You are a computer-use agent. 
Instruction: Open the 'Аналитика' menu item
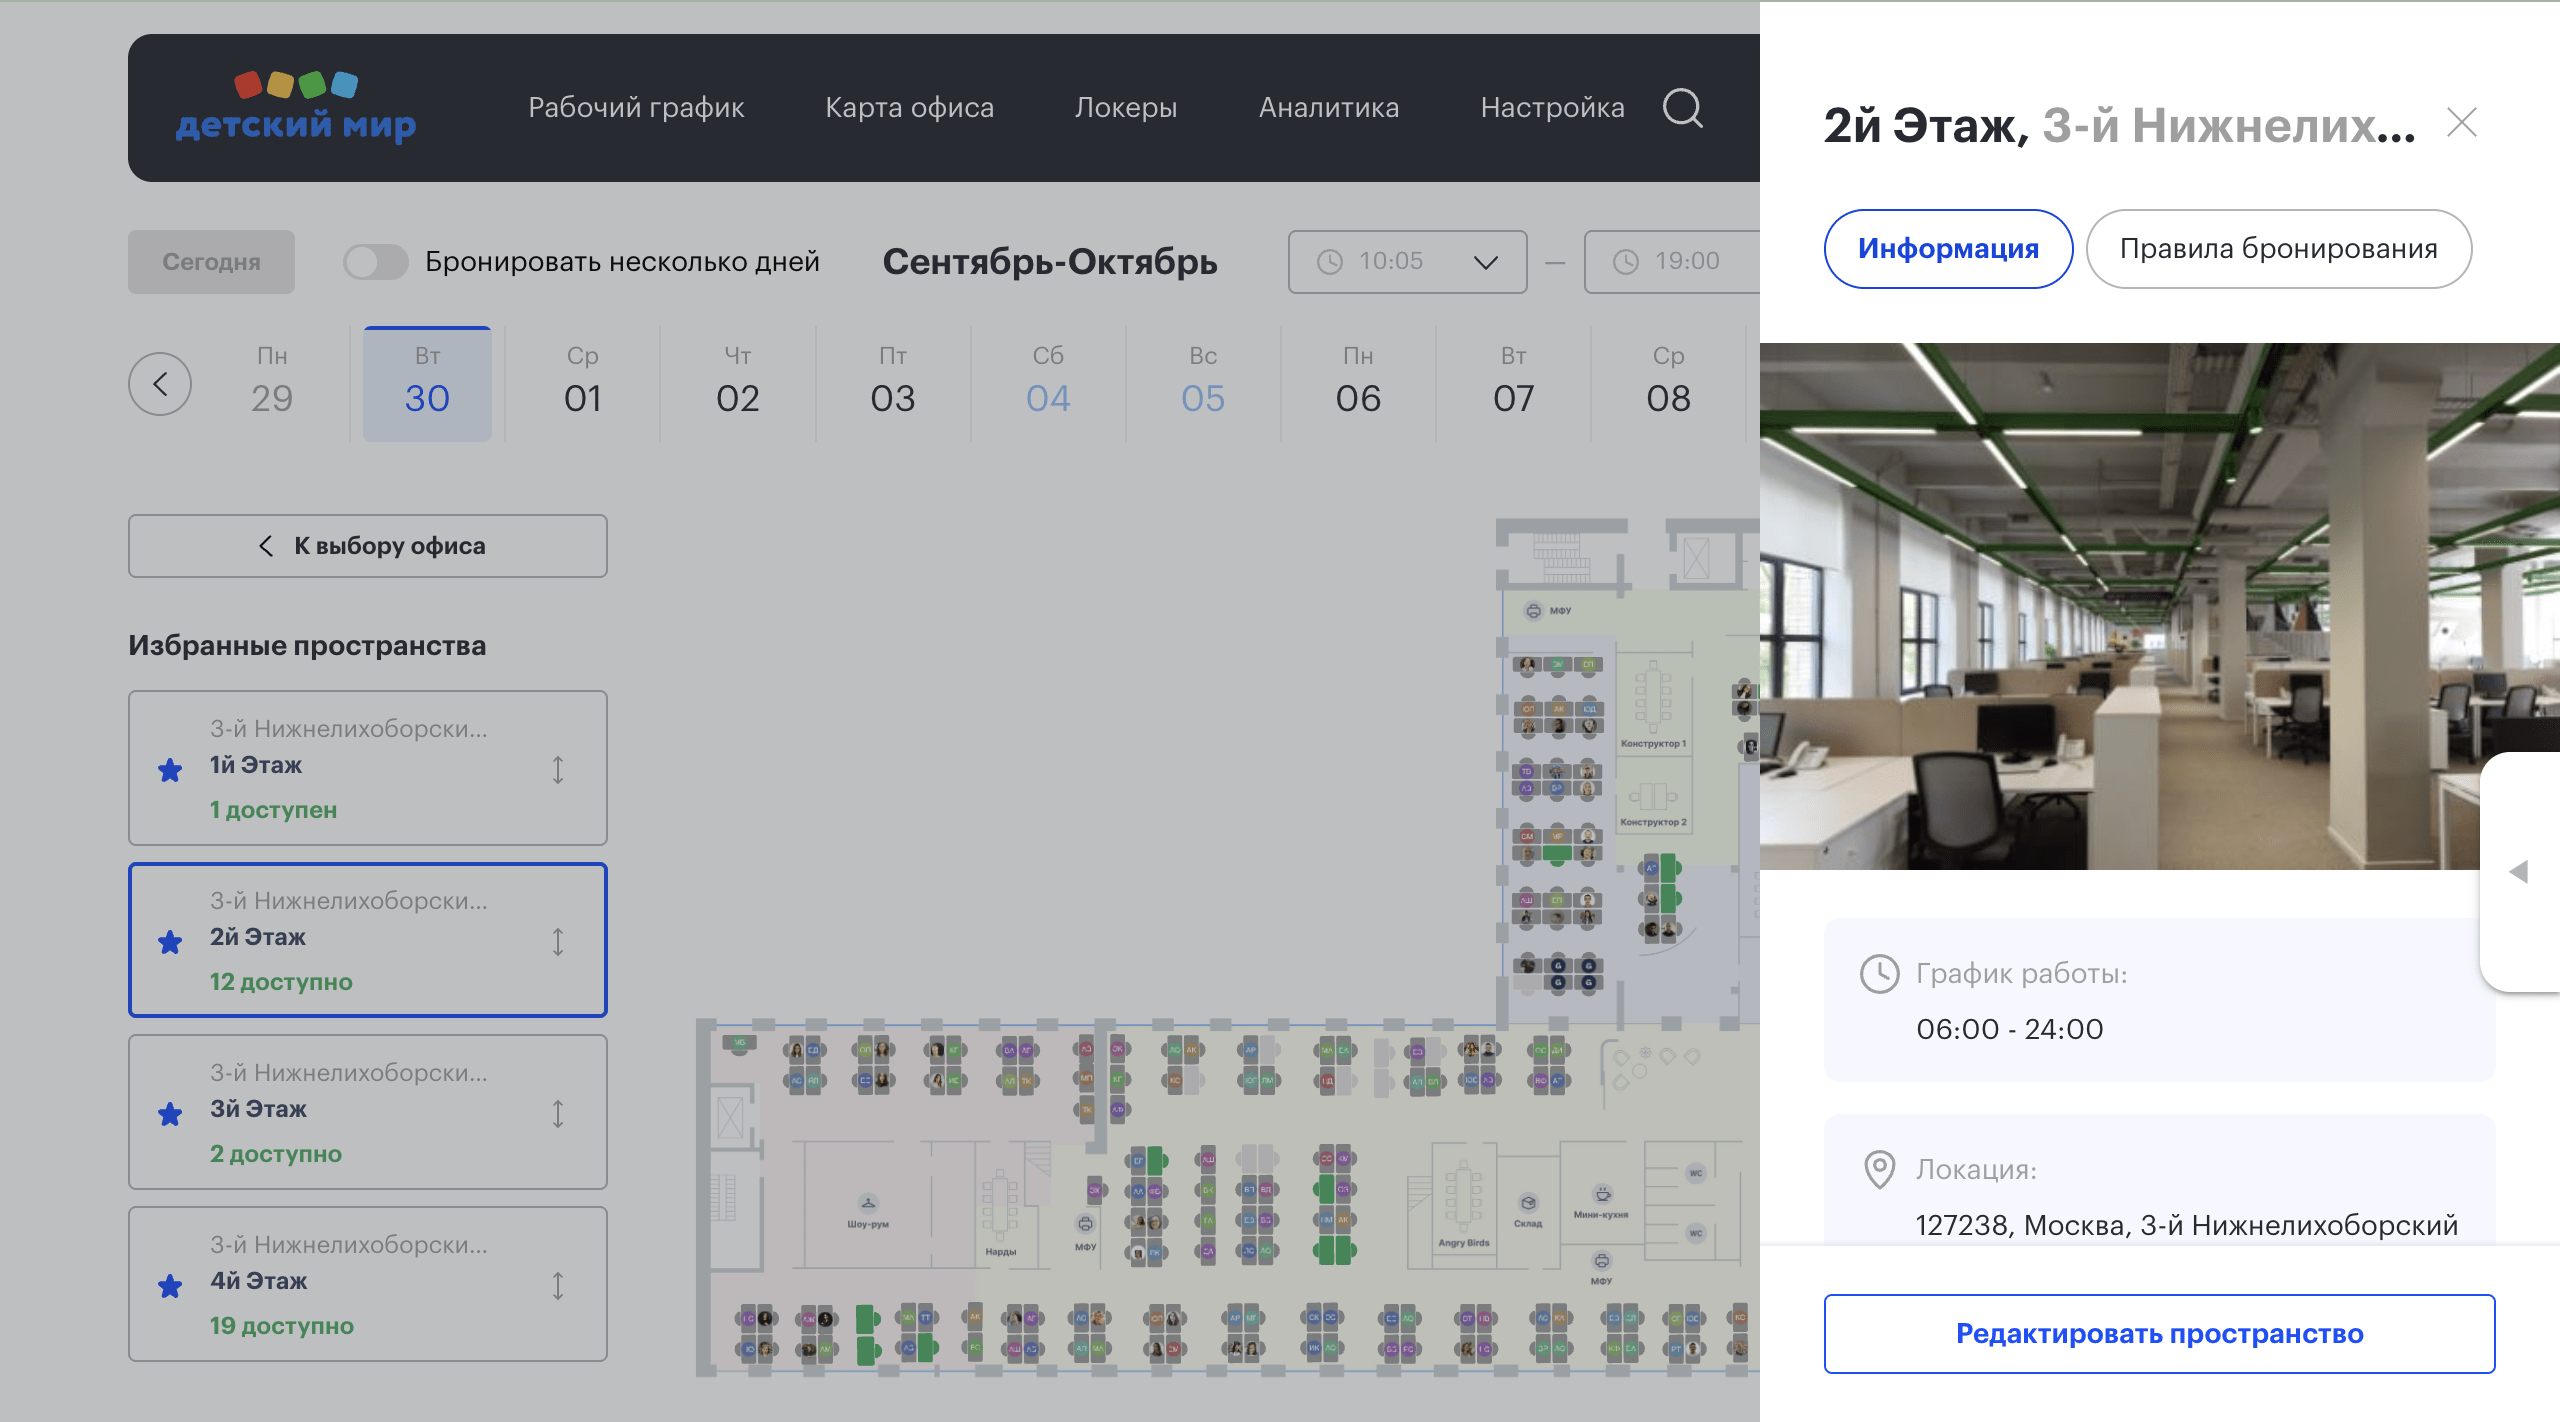click(1328, 108)
